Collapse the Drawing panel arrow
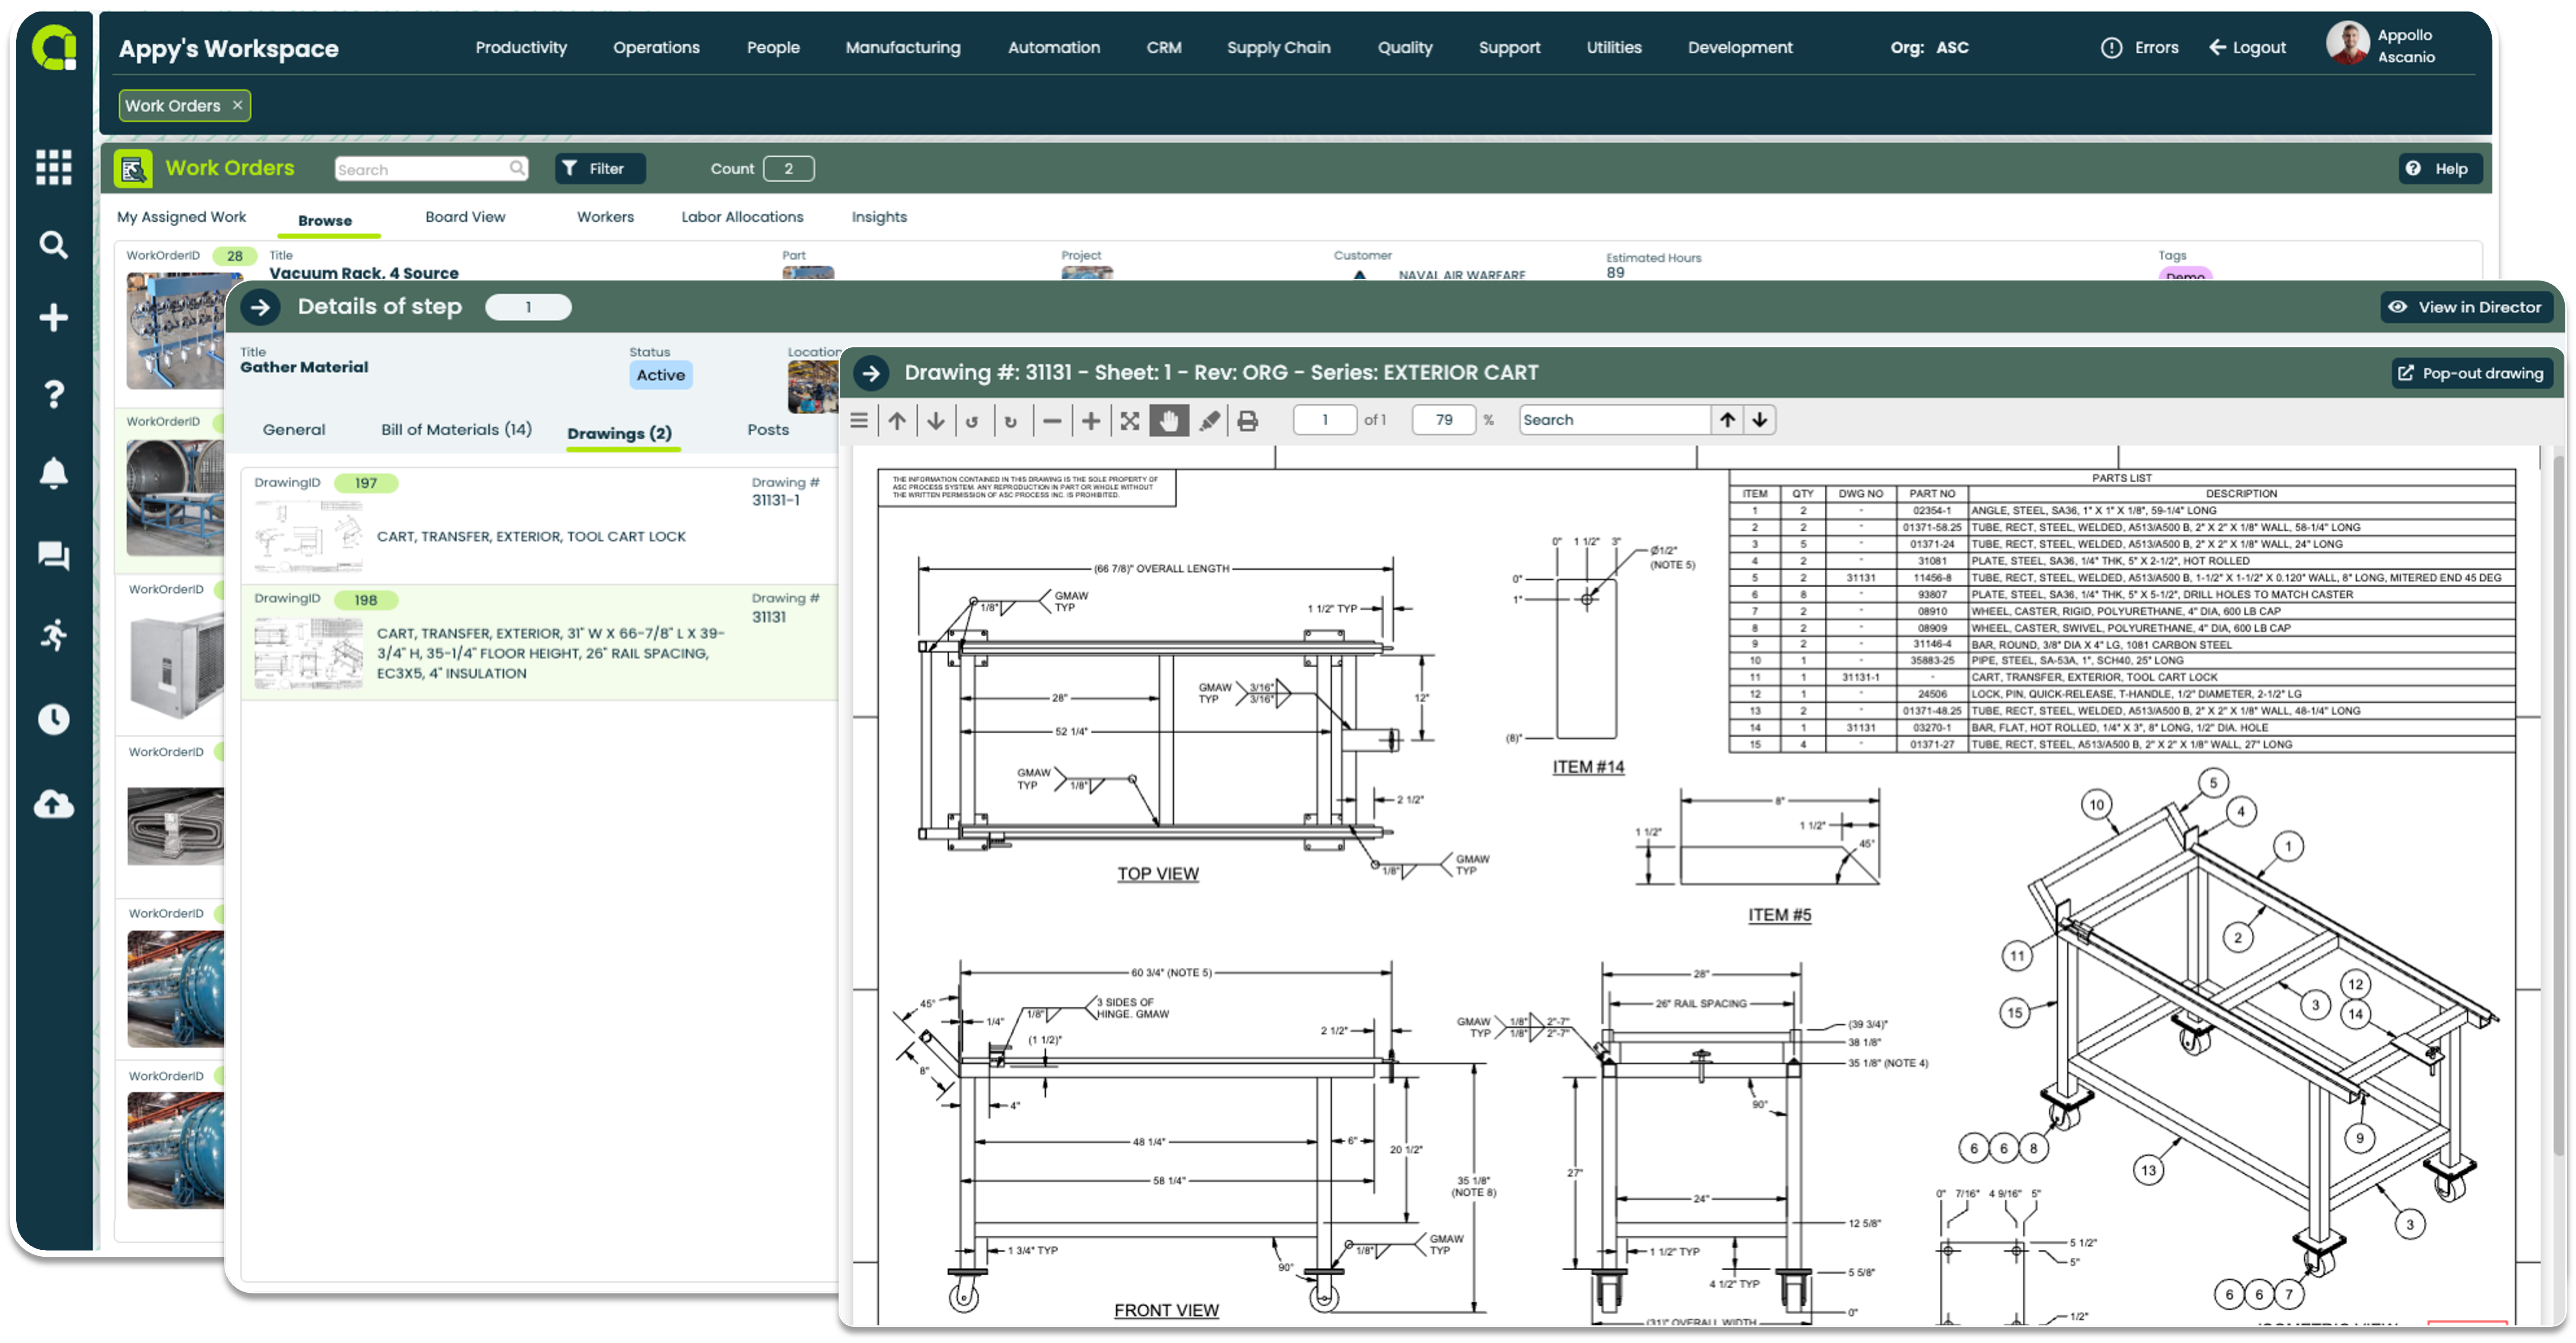Screen dimensions: 2576x1343 pos(871,373)
